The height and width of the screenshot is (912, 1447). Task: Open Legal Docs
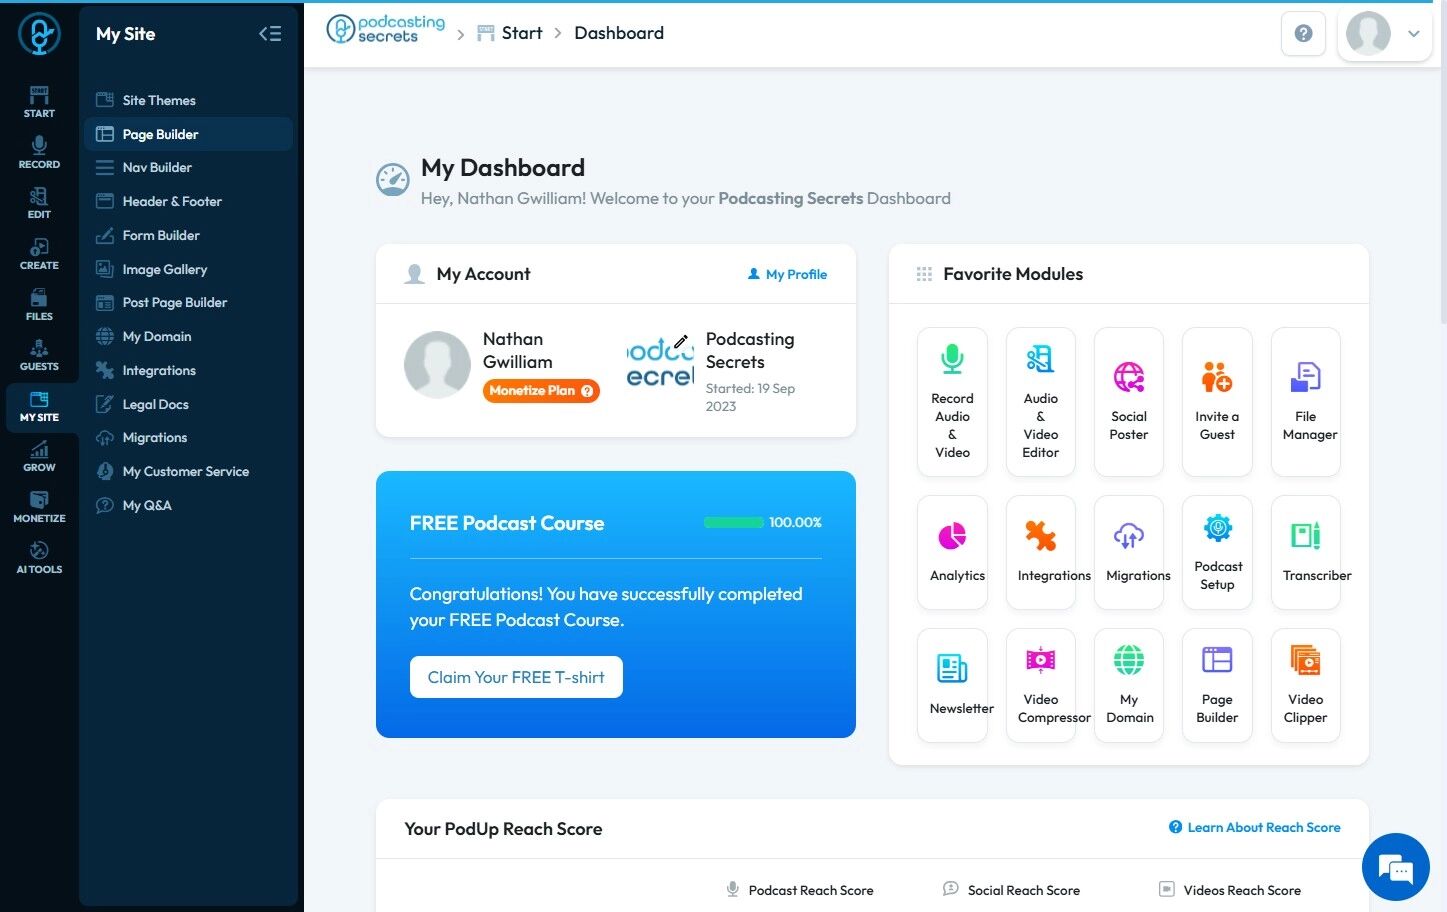189,404
